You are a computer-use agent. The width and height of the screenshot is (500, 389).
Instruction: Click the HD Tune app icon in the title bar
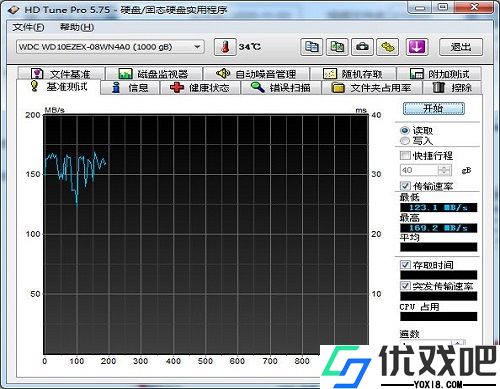point(14,10)
